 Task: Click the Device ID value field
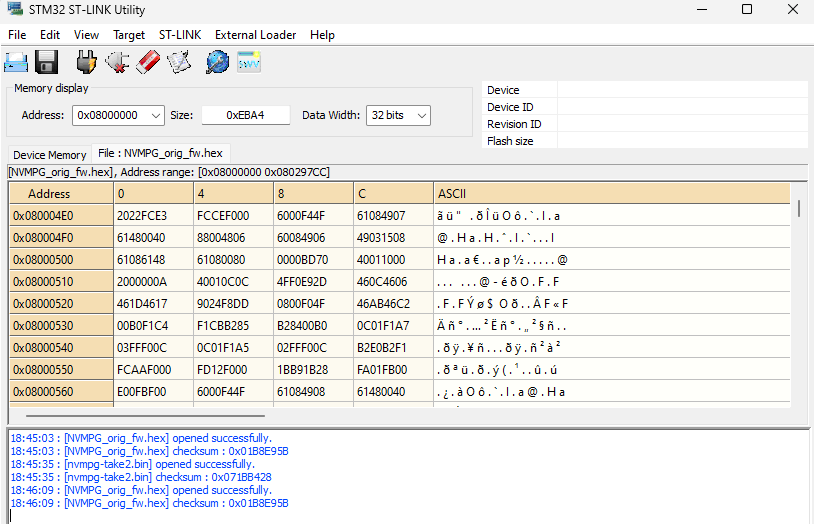coord(682,107)
